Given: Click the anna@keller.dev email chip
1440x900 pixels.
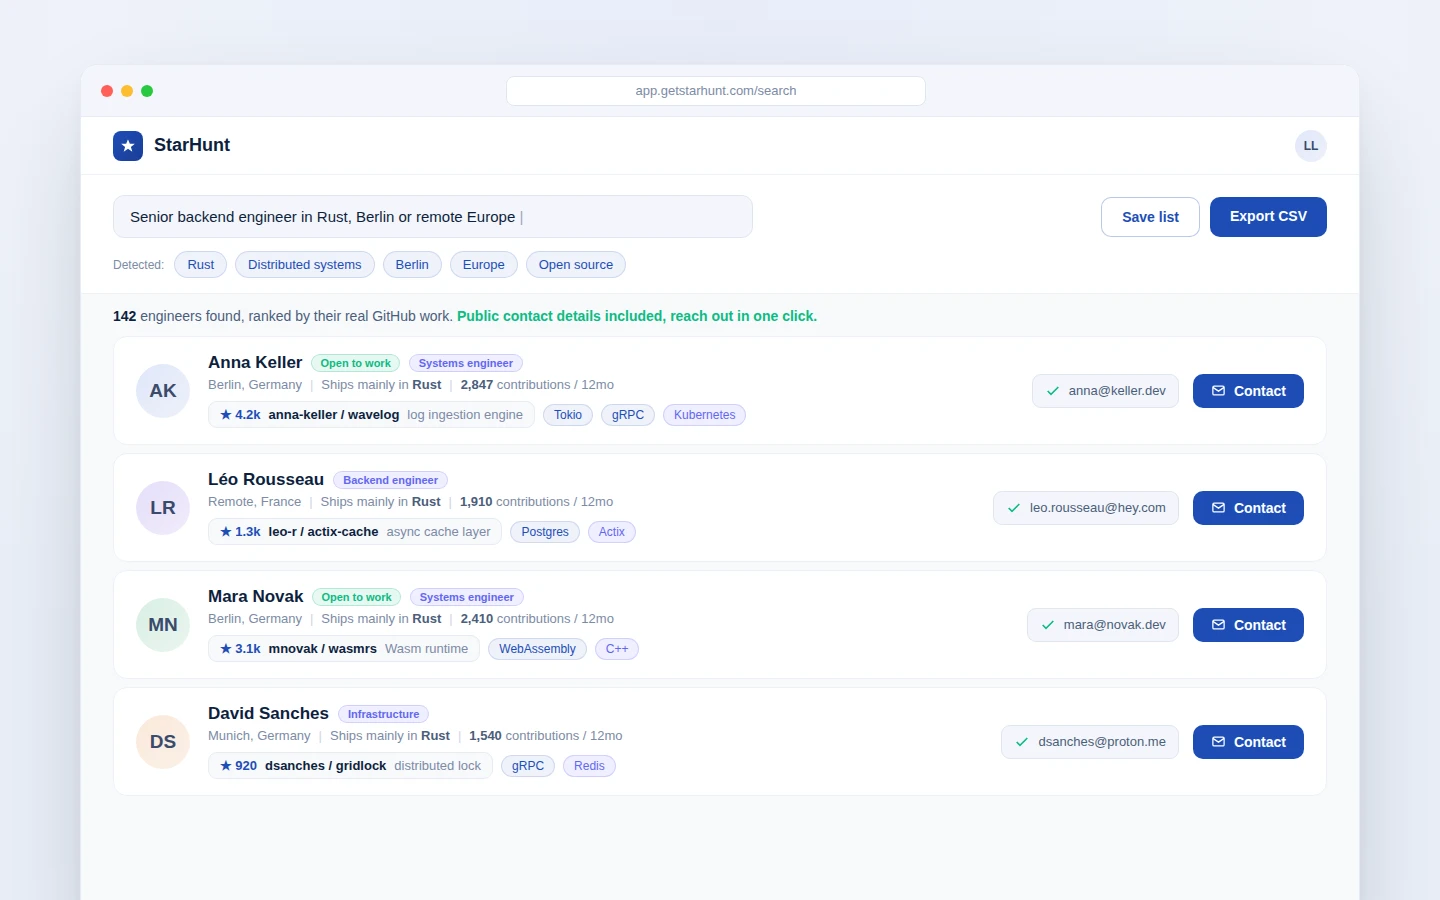Looking at the screenshot, I should tap(1106, 391).
